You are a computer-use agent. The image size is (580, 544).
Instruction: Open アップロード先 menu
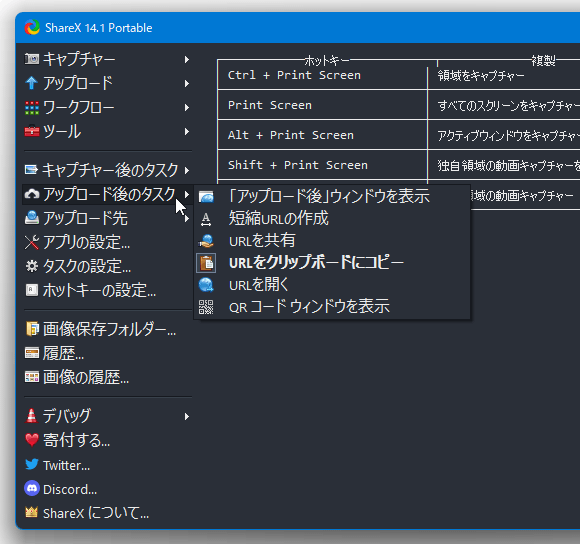pos(107,218)
